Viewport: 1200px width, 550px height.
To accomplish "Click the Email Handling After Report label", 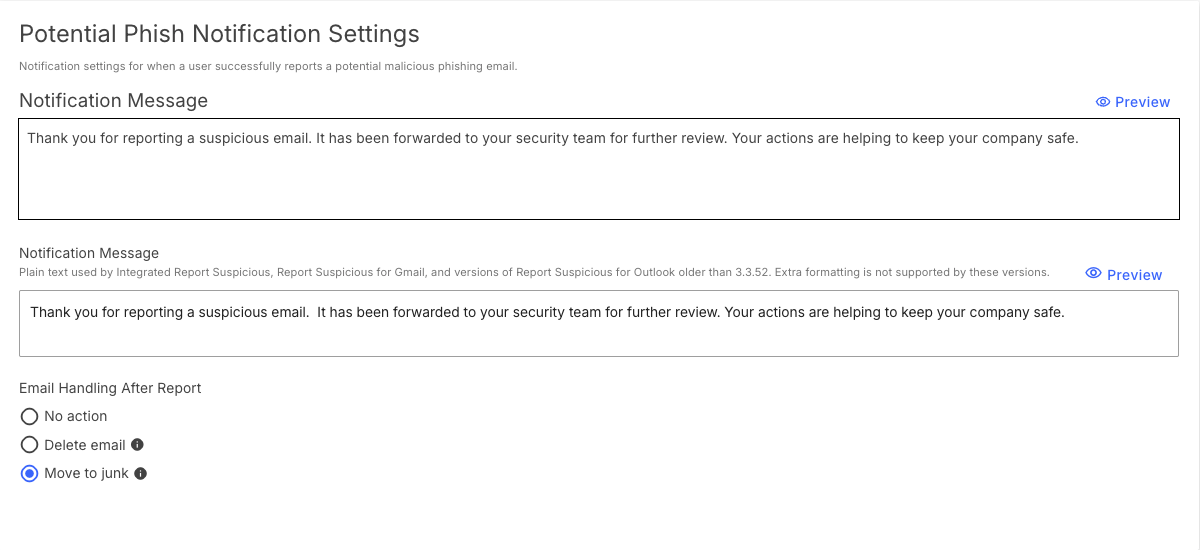I will (110, 388).
